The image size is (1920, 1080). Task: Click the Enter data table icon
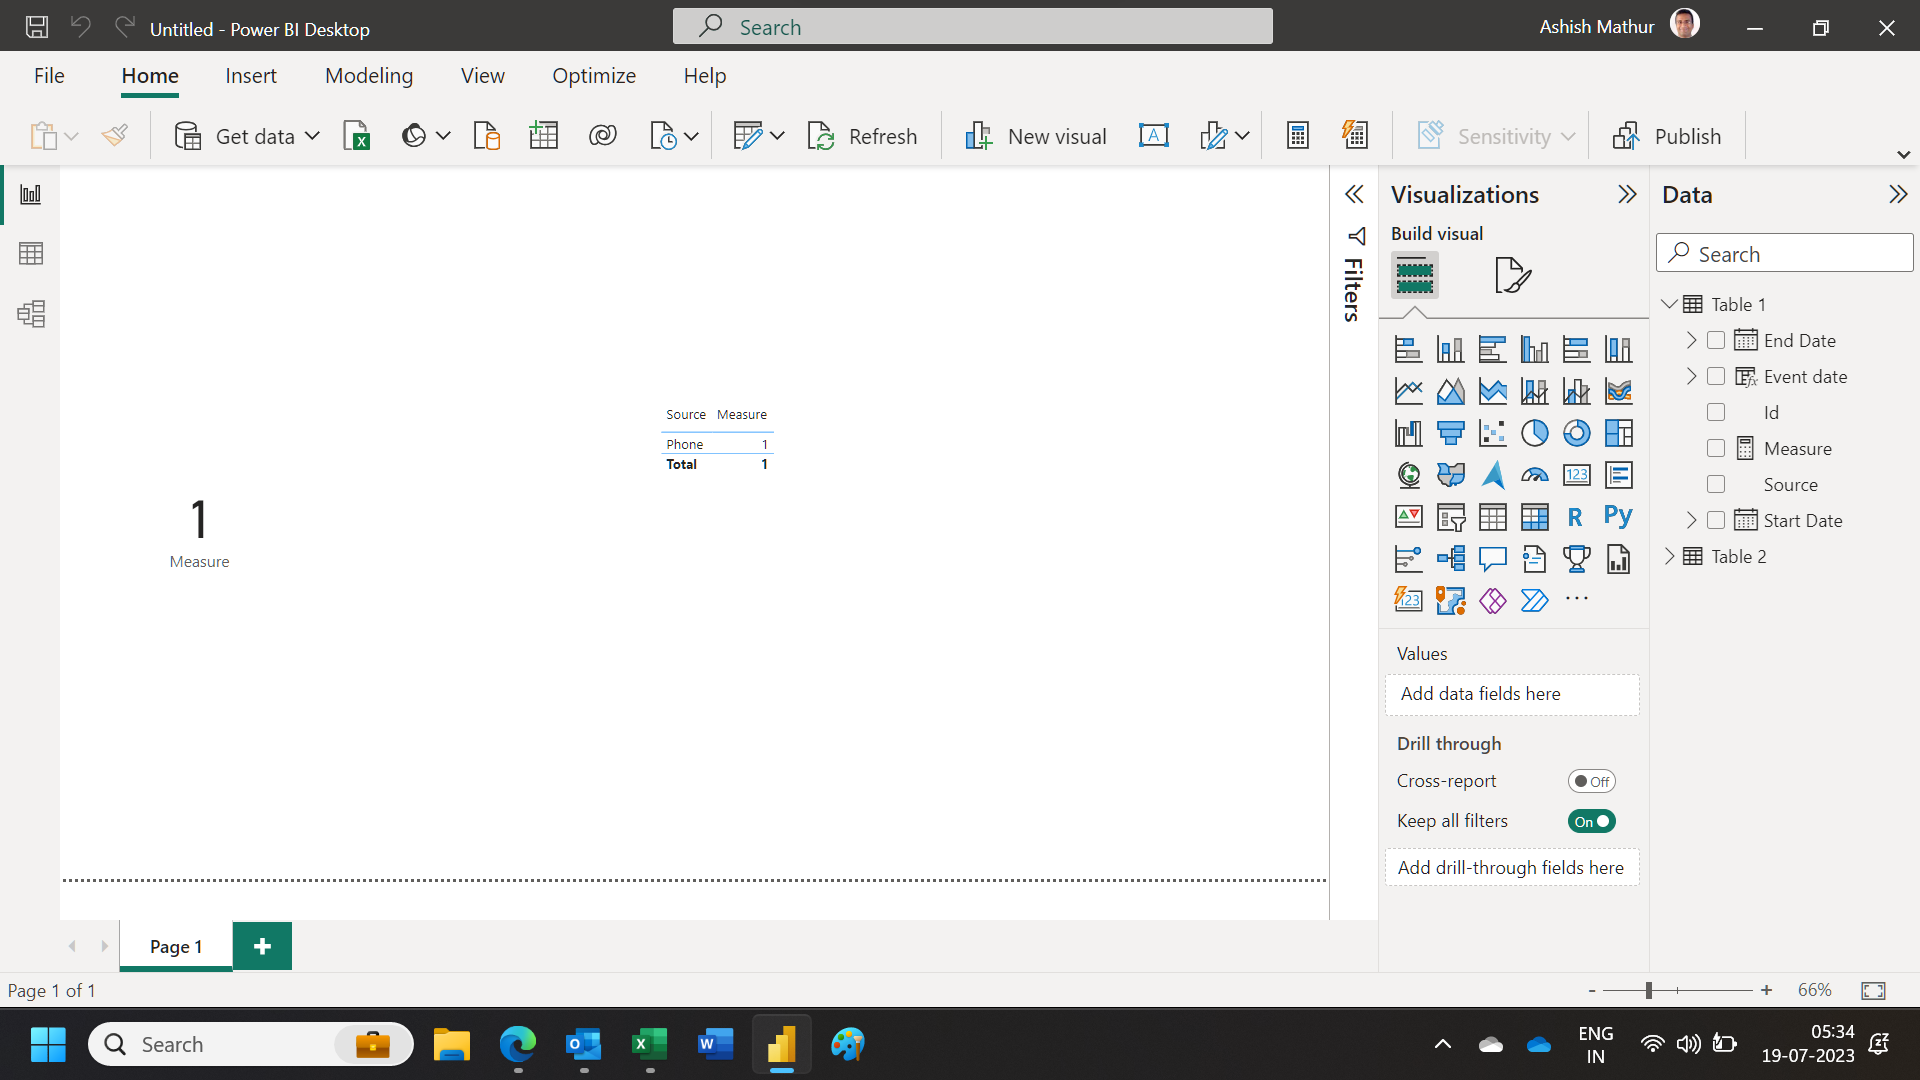click(543, 136)
